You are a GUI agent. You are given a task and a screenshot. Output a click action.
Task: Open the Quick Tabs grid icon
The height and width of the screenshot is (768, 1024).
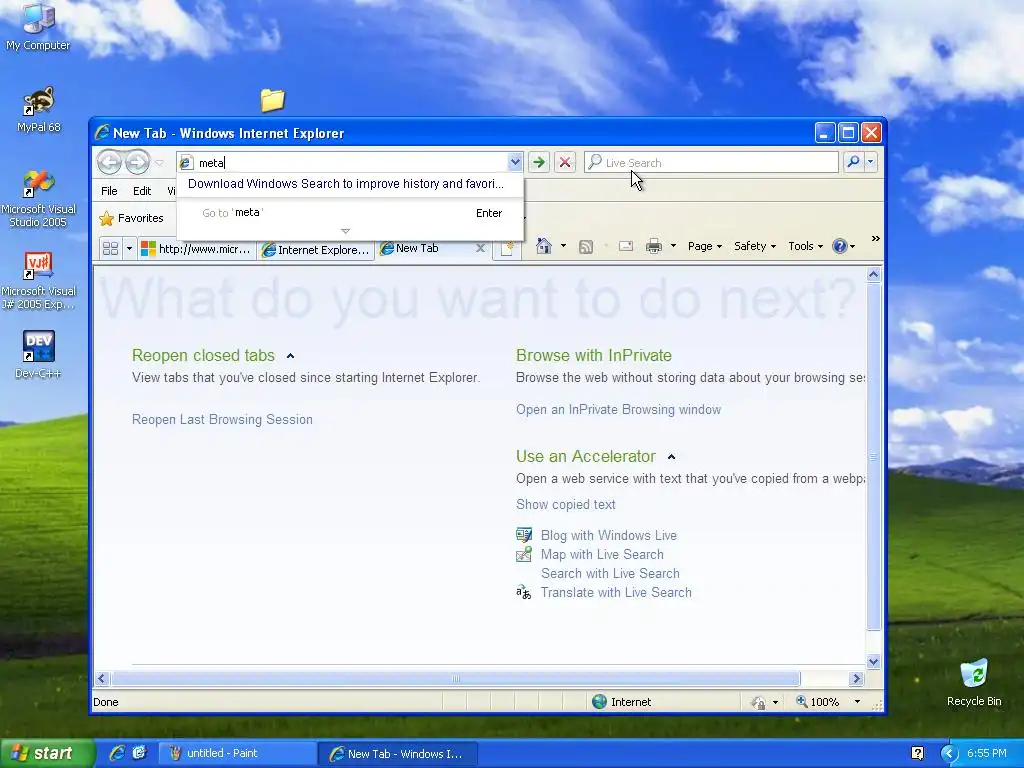coord(110,249)
